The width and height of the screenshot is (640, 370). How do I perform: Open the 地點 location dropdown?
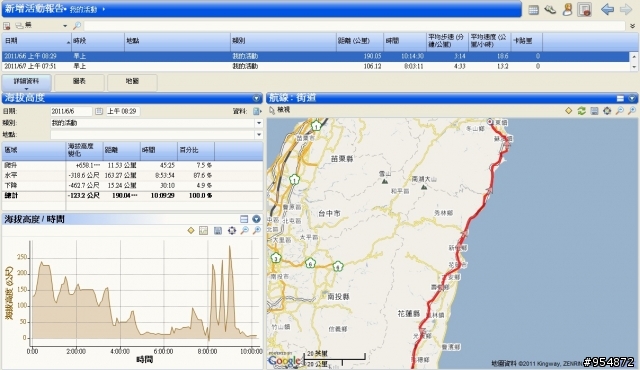pyautogui.click(x=259, y=134)
